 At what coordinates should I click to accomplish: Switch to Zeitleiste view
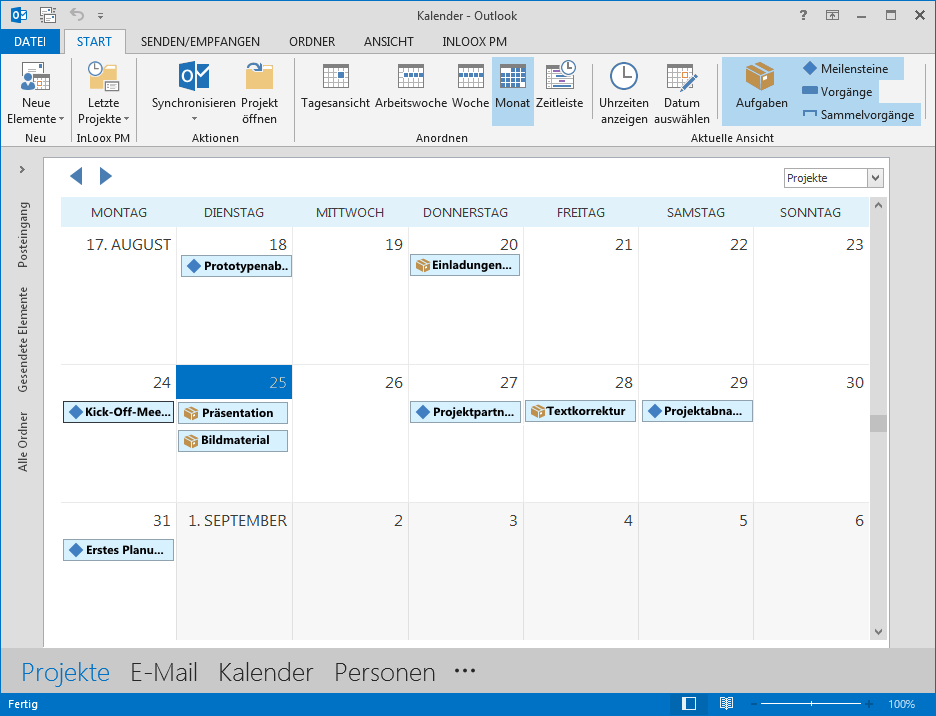559,88
